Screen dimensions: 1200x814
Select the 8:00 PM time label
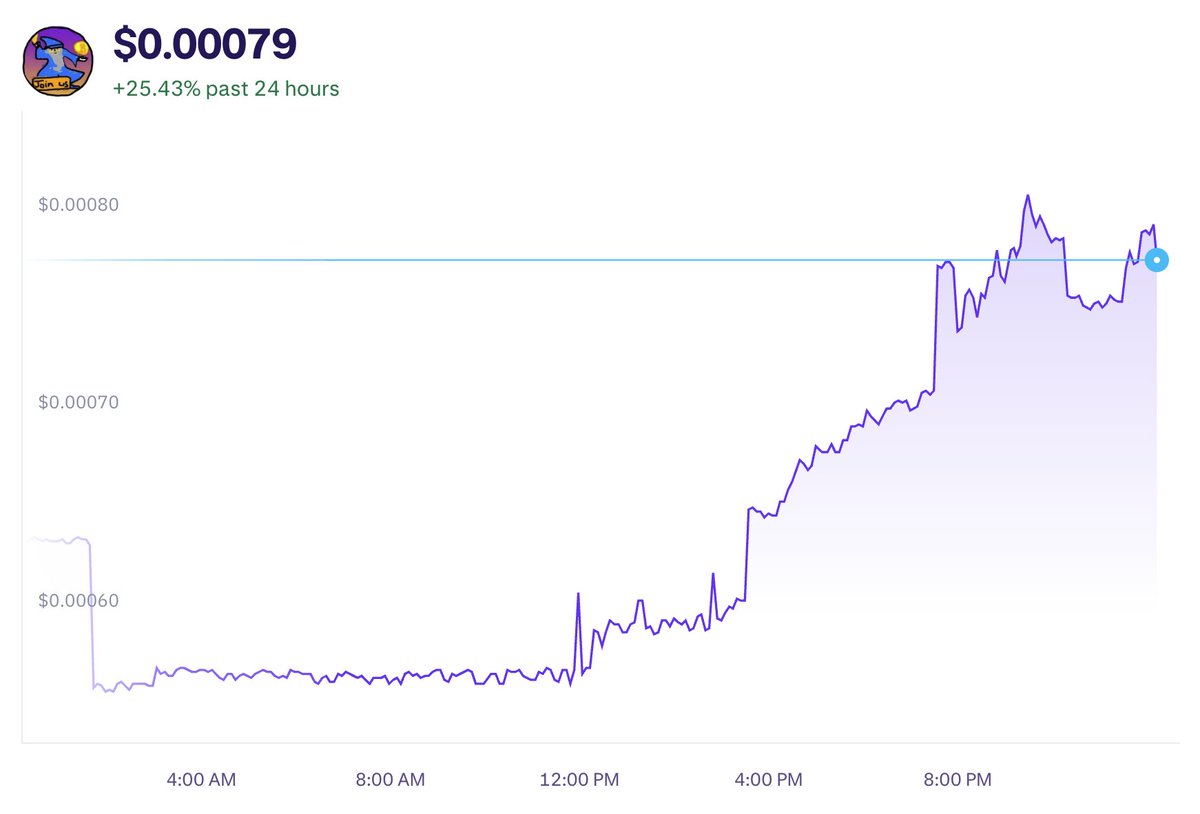pos(957,779)
